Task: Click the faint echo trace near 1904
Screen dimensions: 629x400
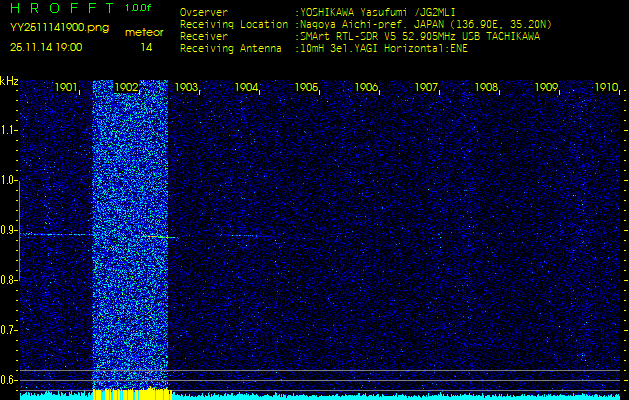Action: pos(249,236)
